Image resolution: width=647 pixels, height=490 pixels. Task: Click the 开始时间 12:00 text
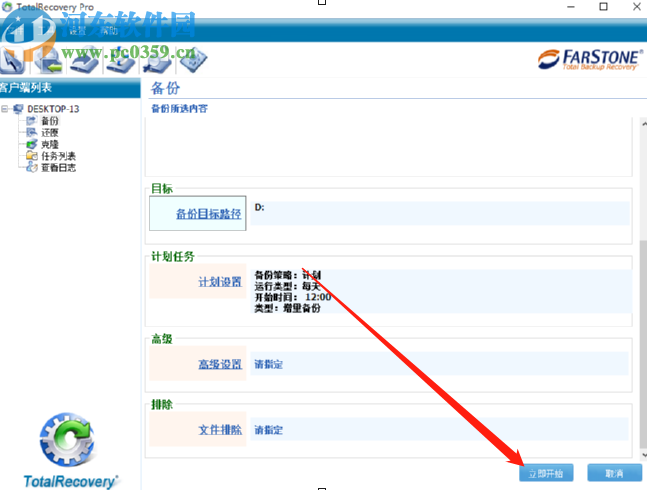pos(293,297)
